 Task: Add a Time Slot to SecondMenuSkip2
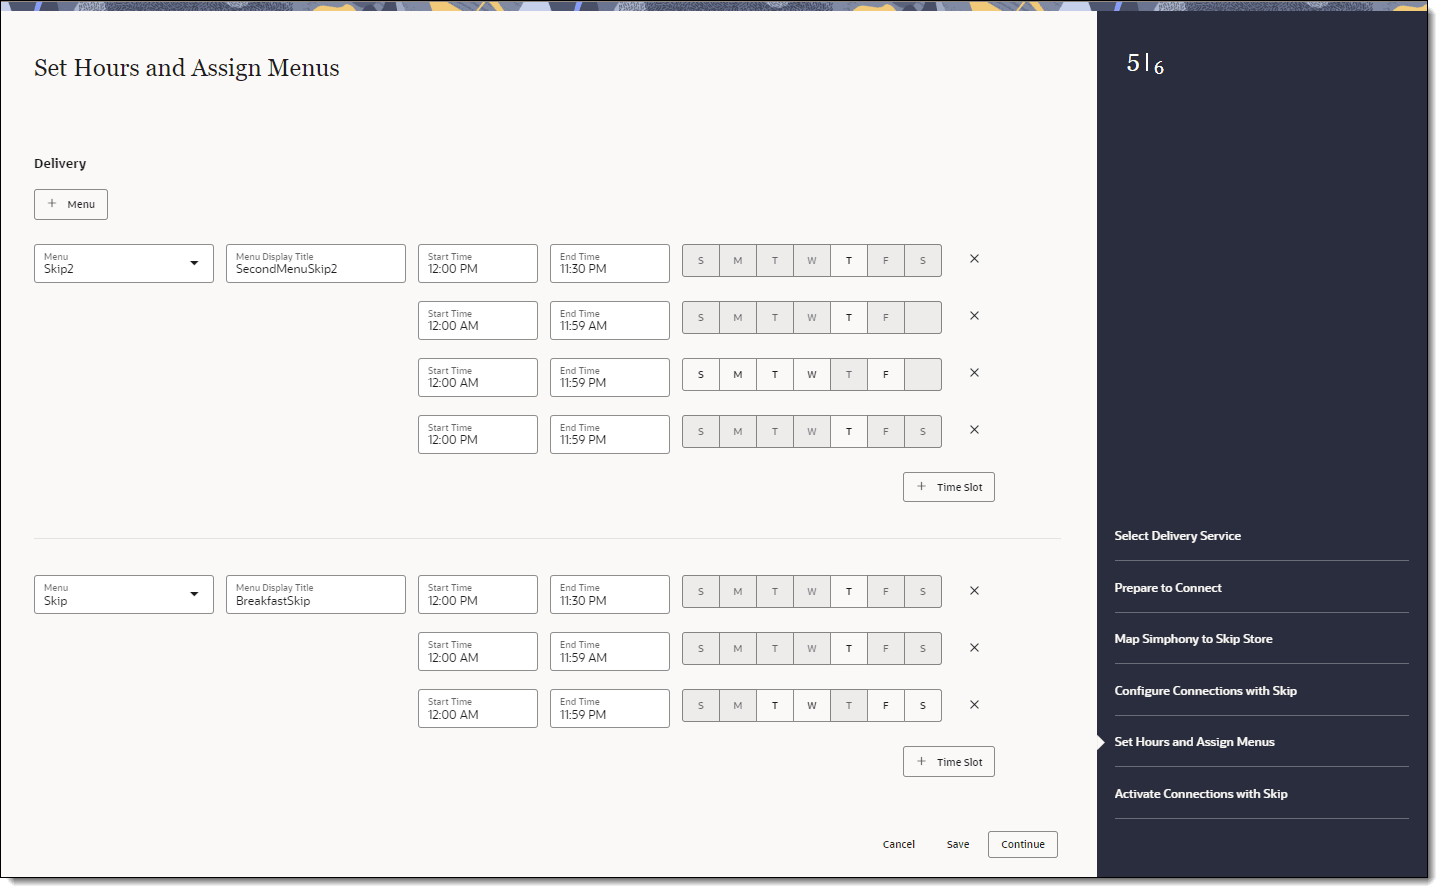(x=949, y=487)
